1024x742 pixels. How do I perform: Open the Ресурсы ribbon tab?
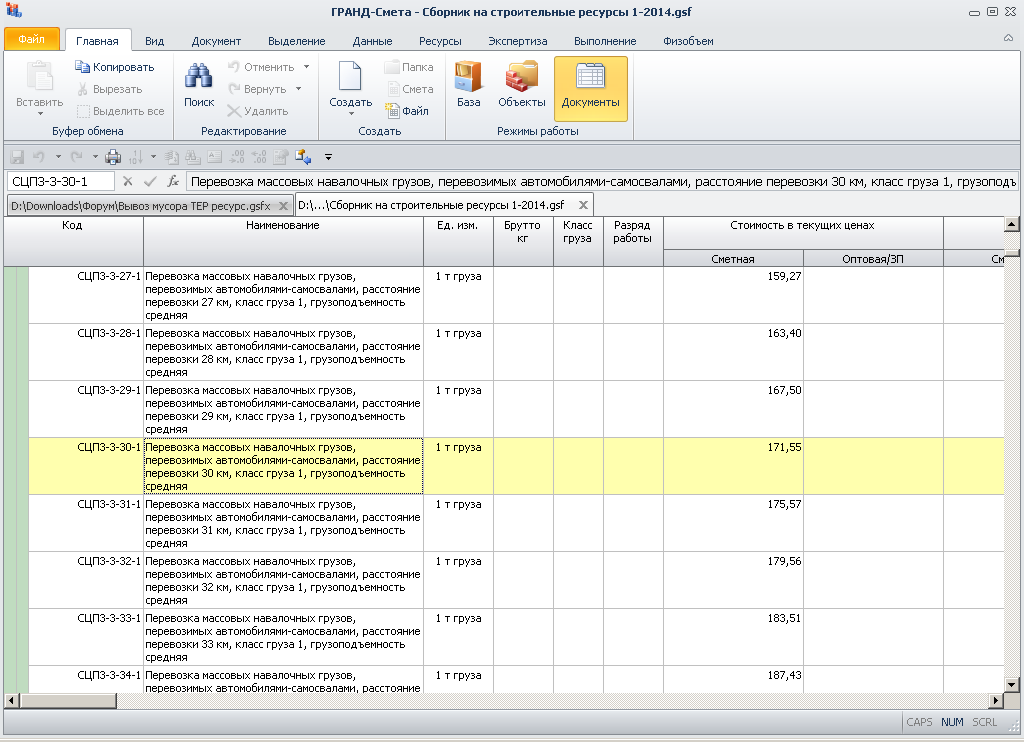(440, 41)
